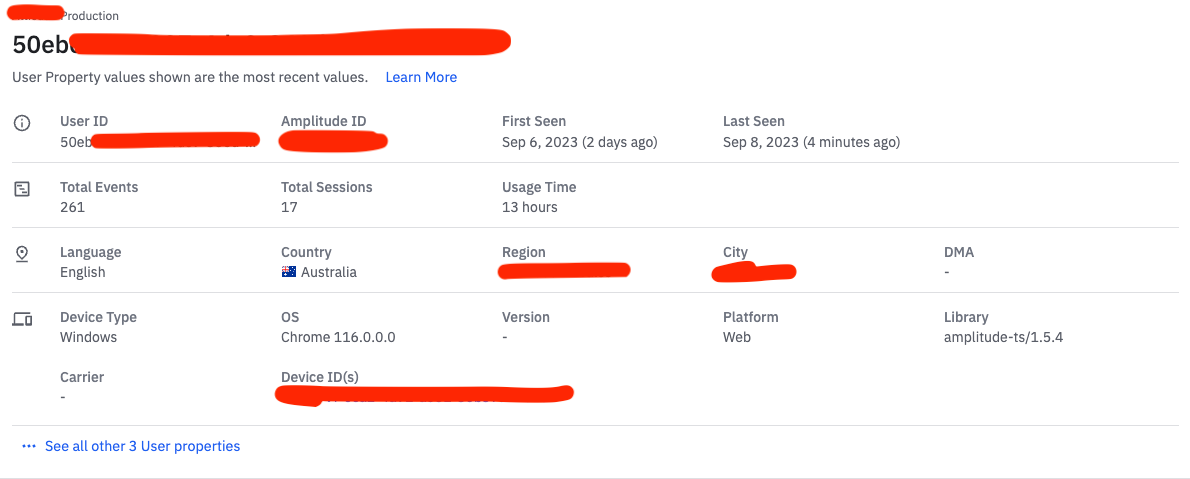Viewport: 1190px width, 479px height.
Task: Select the Chrome 116.0.0.0 OS value
Action: click(x=338, y=337)
